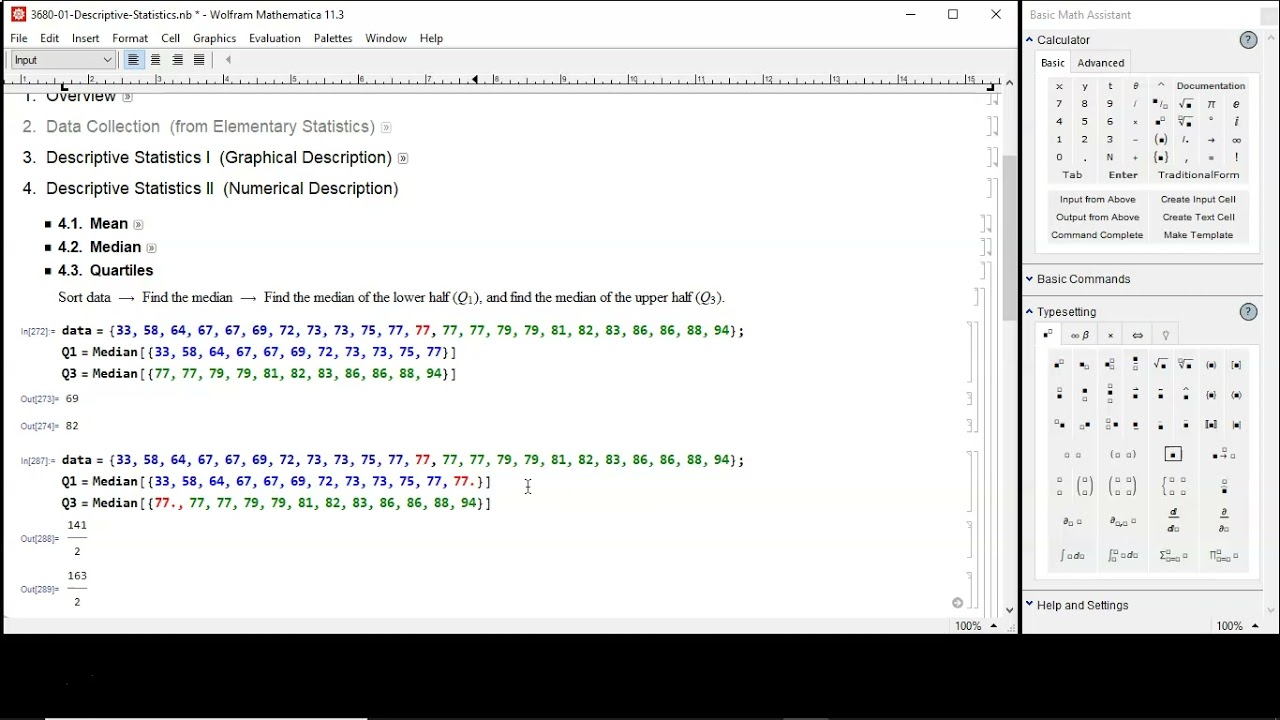Expand the 4.1. Mean subsection
Viewport: 1280px width, 720px height.
pyautogui.click(x=139, y=225)
